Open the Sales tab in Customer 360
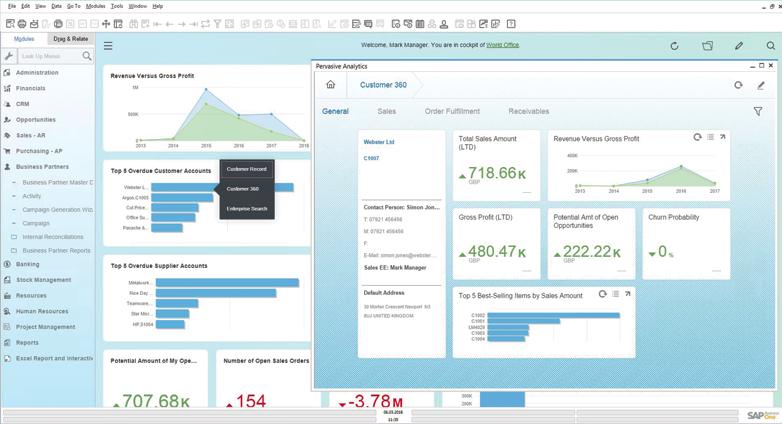 coord(387,111)
